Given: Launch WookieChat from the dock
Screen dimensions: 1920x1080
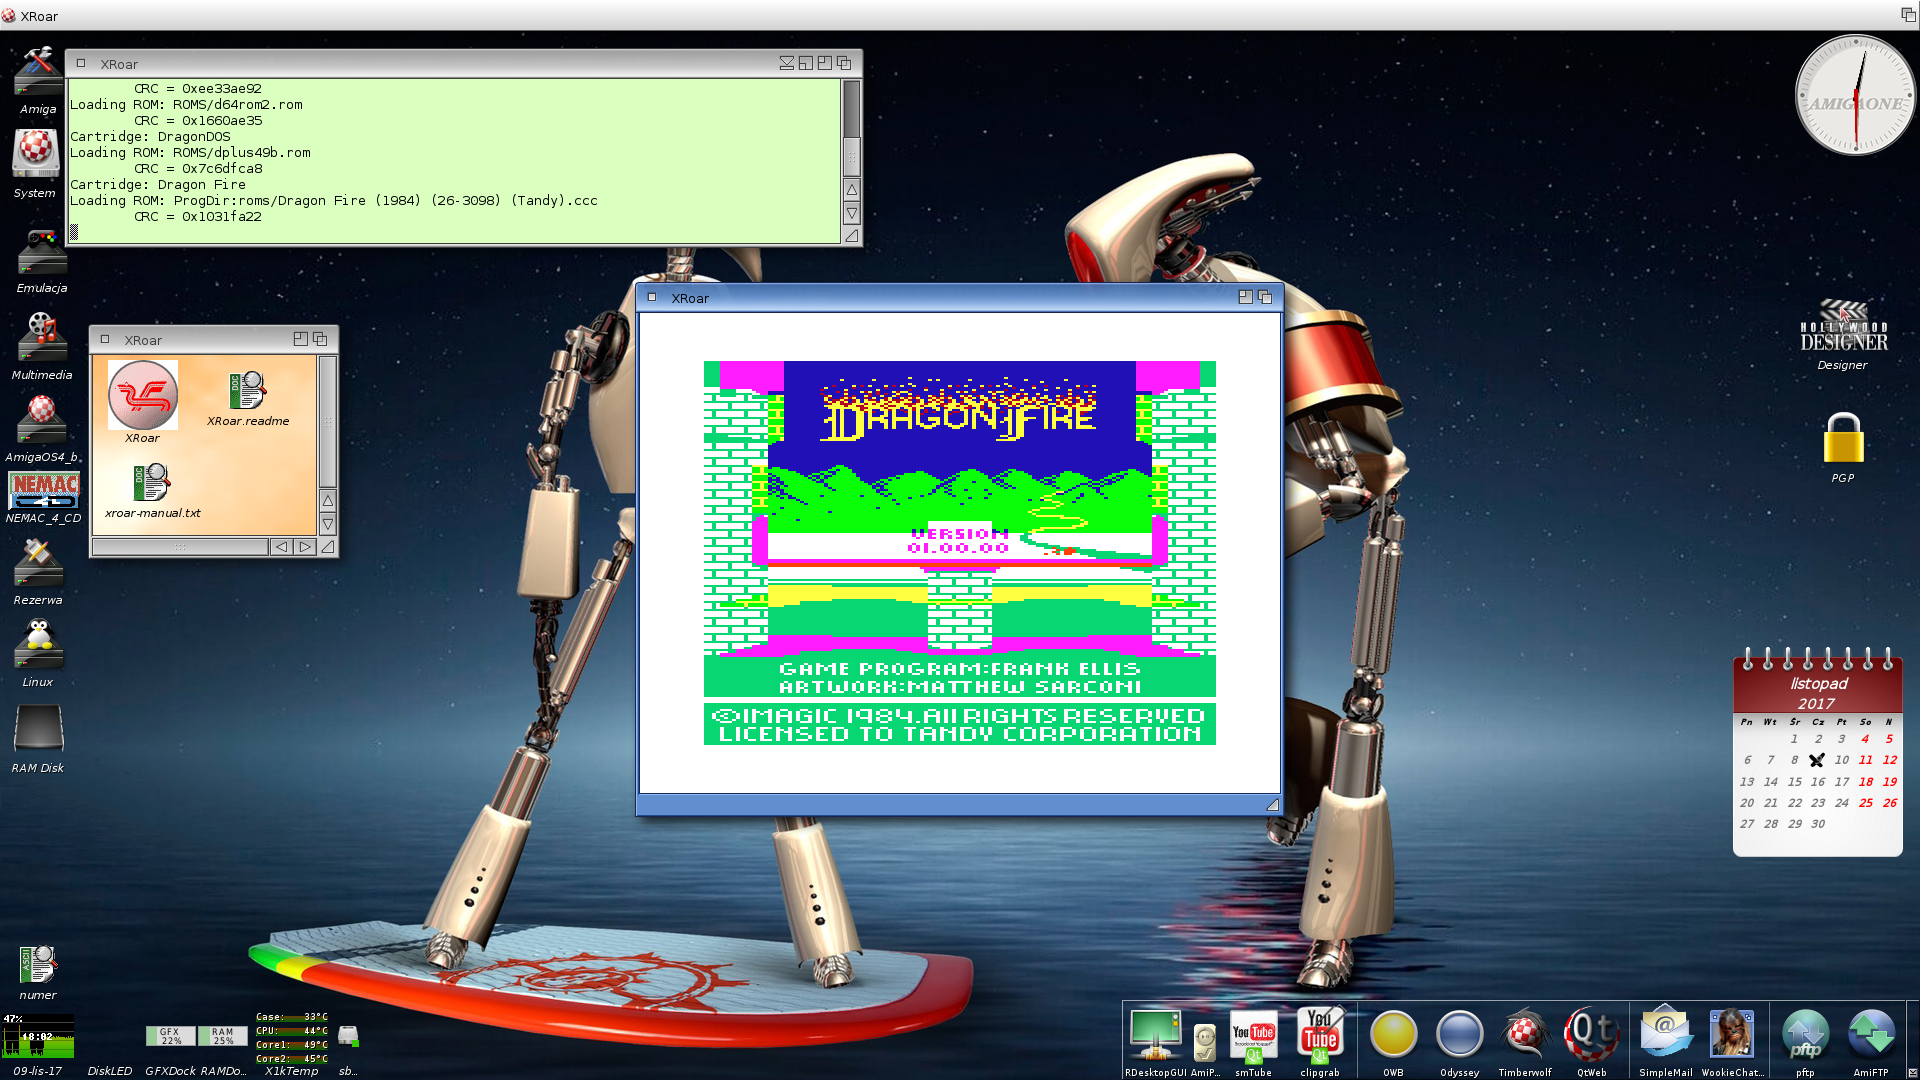Looking at the screenshot, I should 1731,1033.
